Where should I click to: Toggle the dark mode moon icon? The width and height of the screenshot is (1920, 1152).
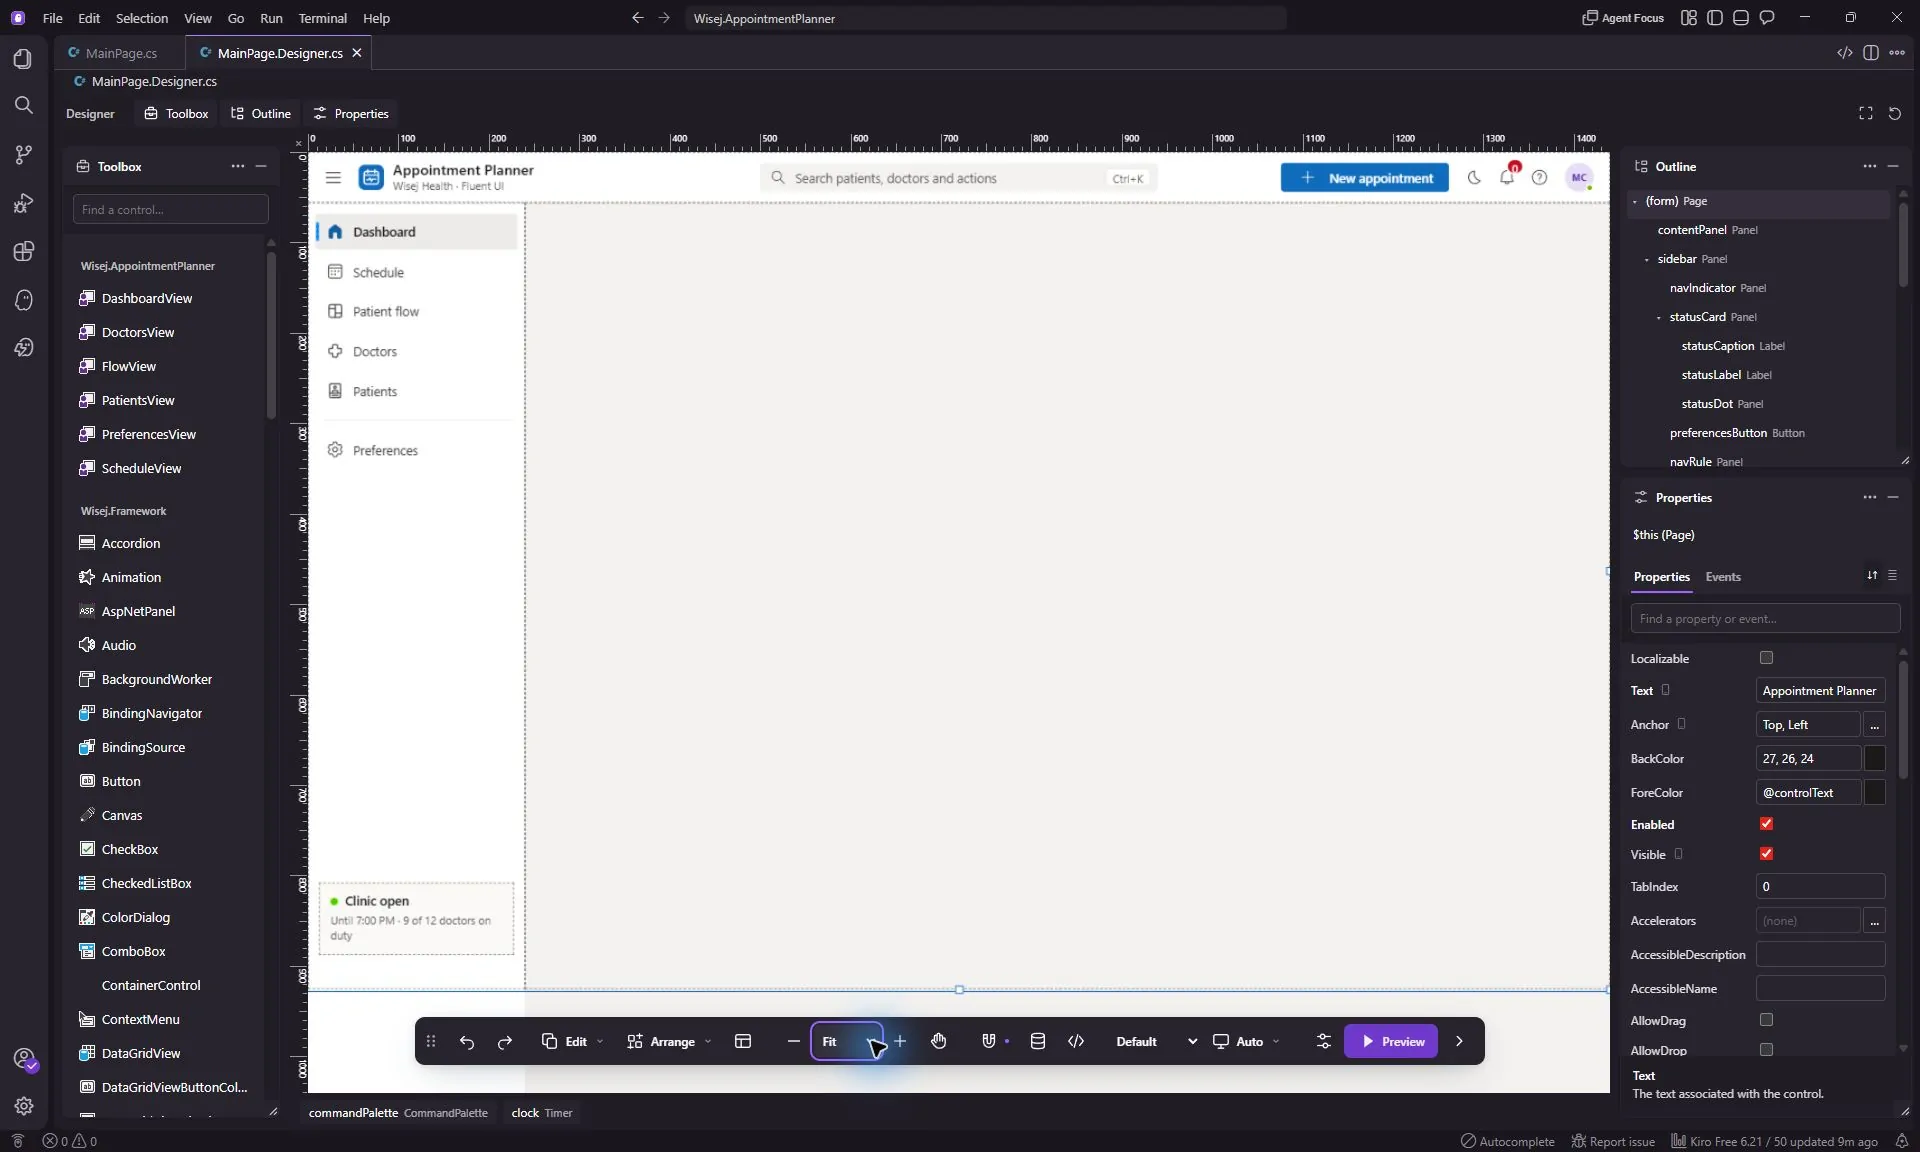(1474, 177)
